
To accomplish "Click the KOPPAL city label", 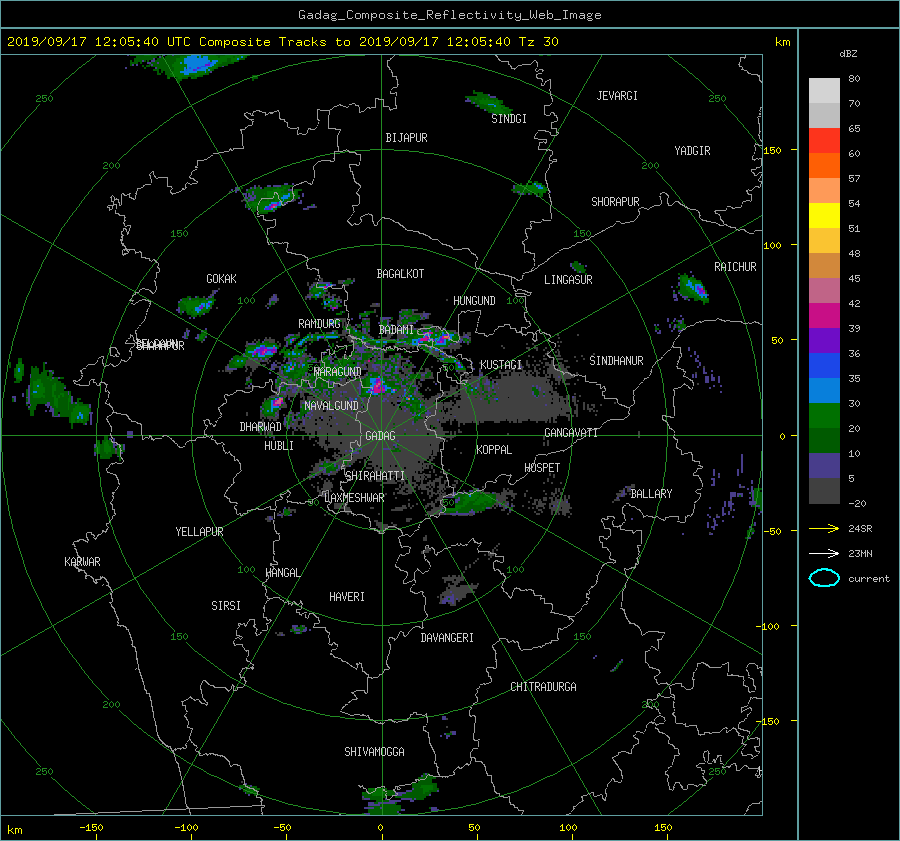I will tap(494, 450).
